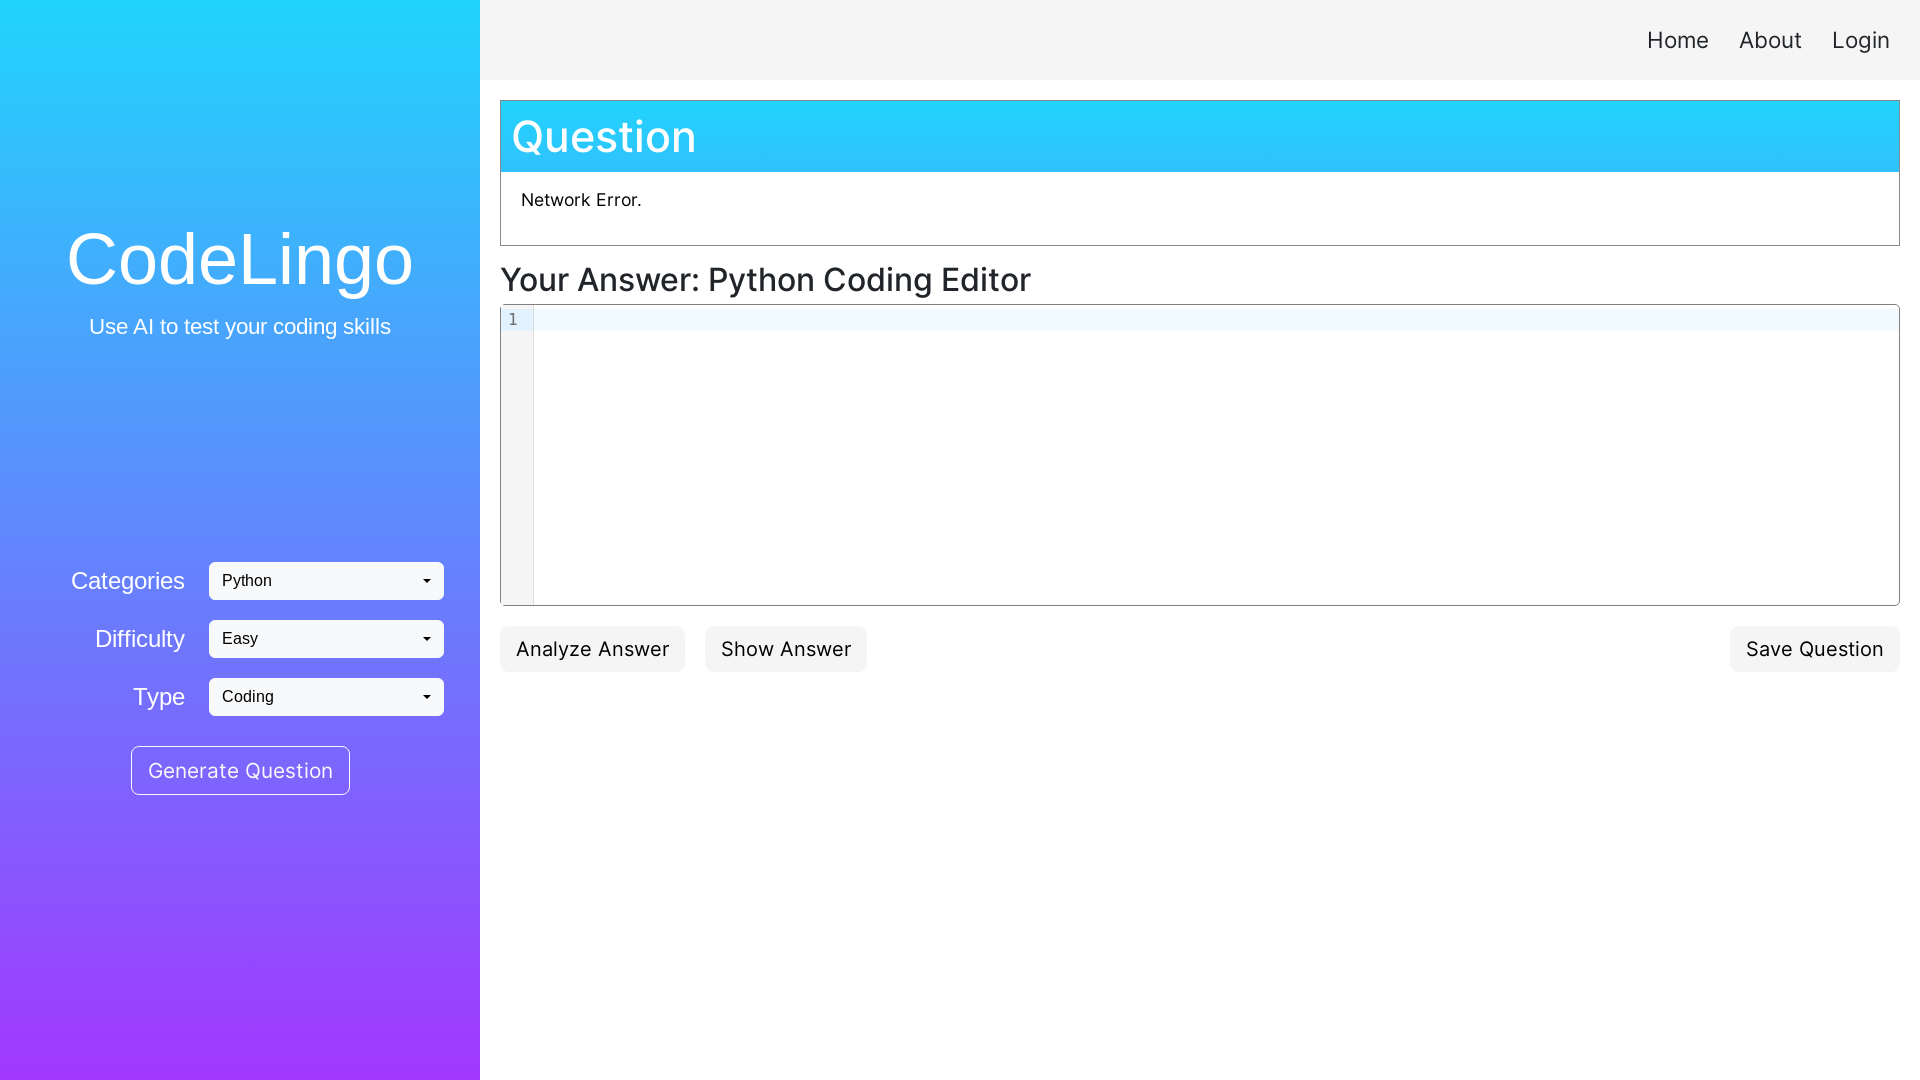Click the Analyze Answer button
Screen dimensions: 1920x1080
(x=592, y=649)
